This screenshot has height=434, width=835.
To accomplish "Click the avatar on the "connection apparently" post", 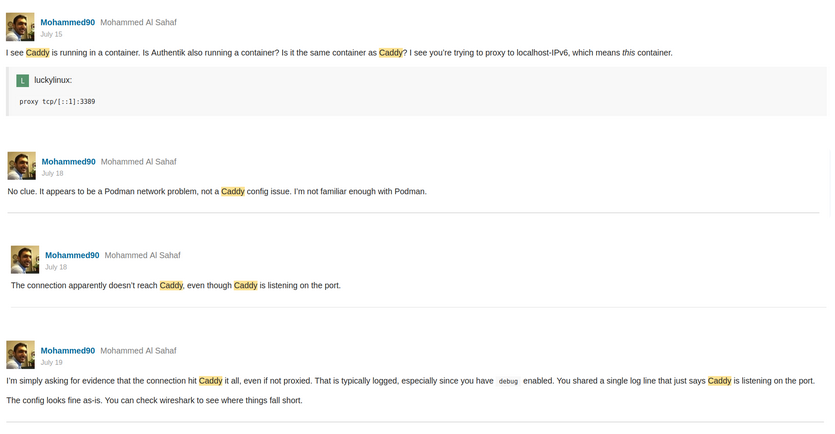I will [25, 260].
